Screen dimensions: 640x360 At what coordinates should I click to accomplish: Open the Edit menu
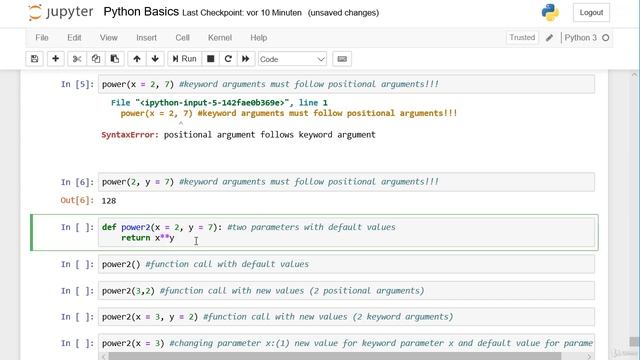pos(74,38)
